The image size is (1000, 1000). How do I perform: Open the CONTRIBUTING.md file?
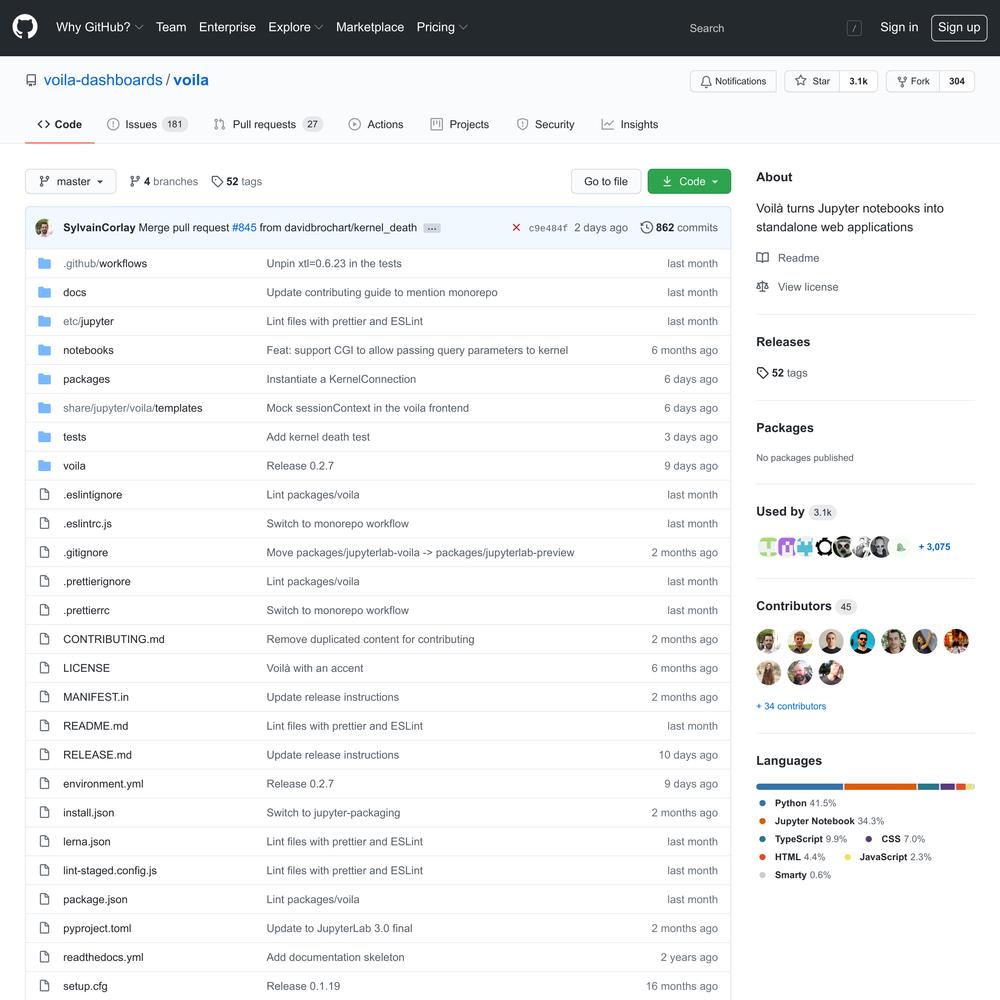tap(114, 639)
